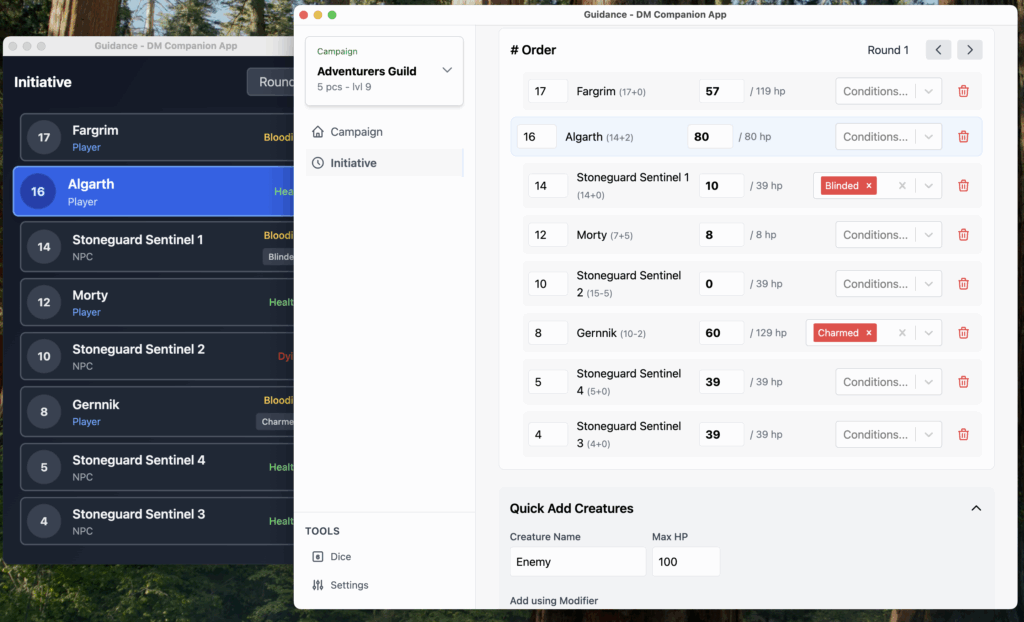Remove the Blinded condition tag x
The image size is (1024, 622).
pos(869,186)
